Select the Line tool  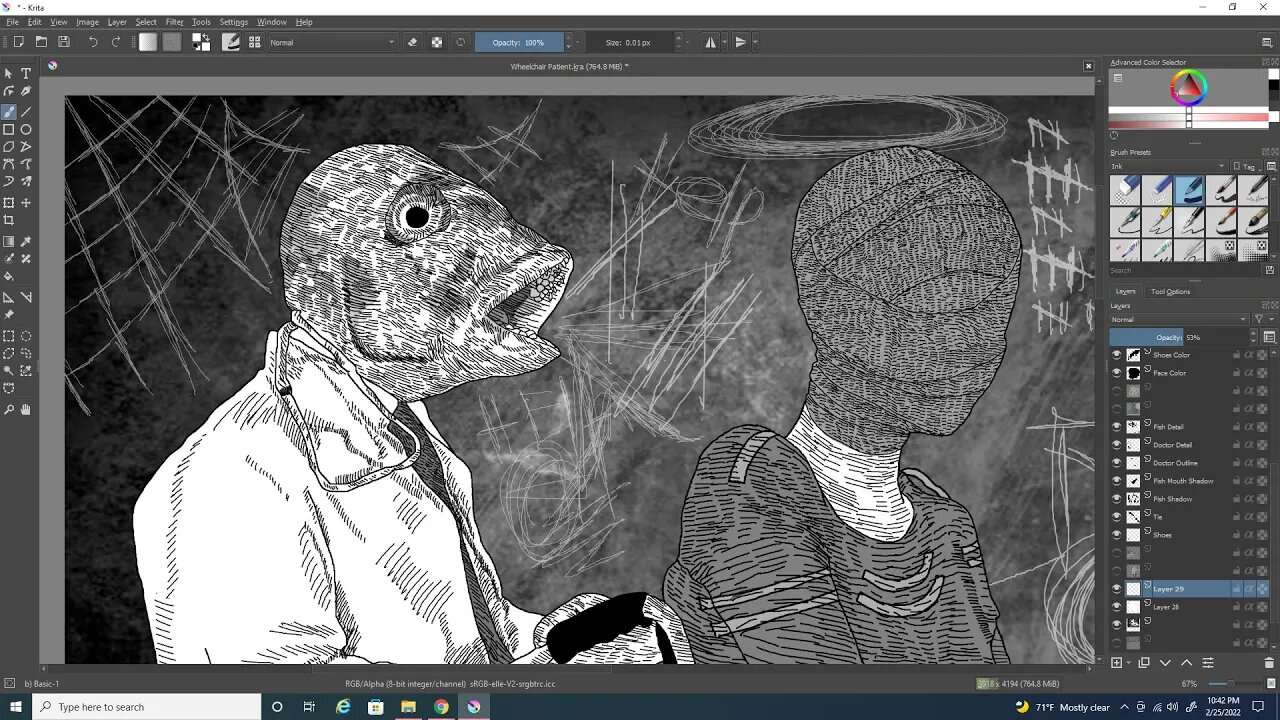[x=26, y=111]
